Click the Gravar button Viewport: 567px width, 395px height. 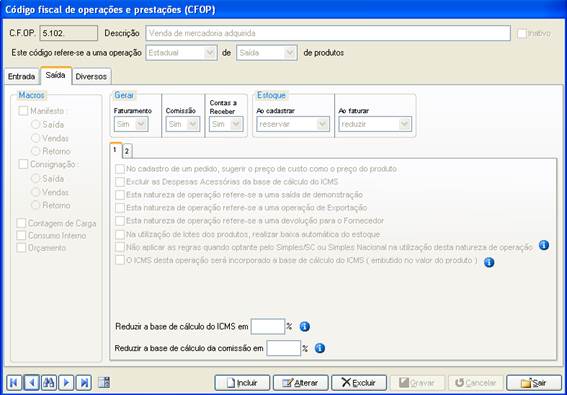[x=418, y=383]
